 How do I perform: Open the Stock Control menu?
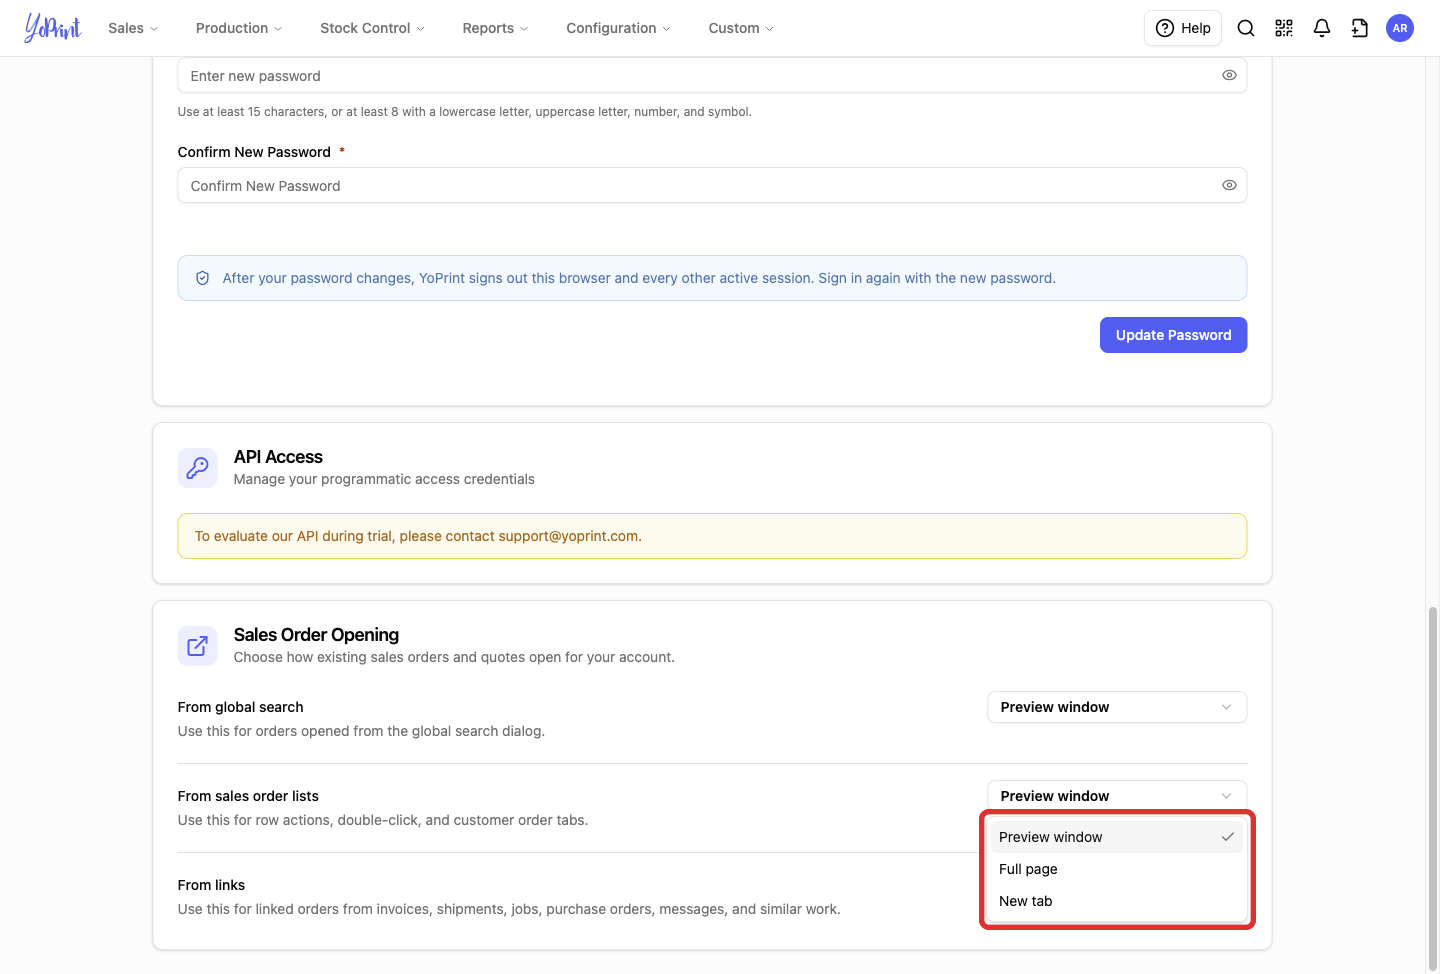(x=372, y=28)
